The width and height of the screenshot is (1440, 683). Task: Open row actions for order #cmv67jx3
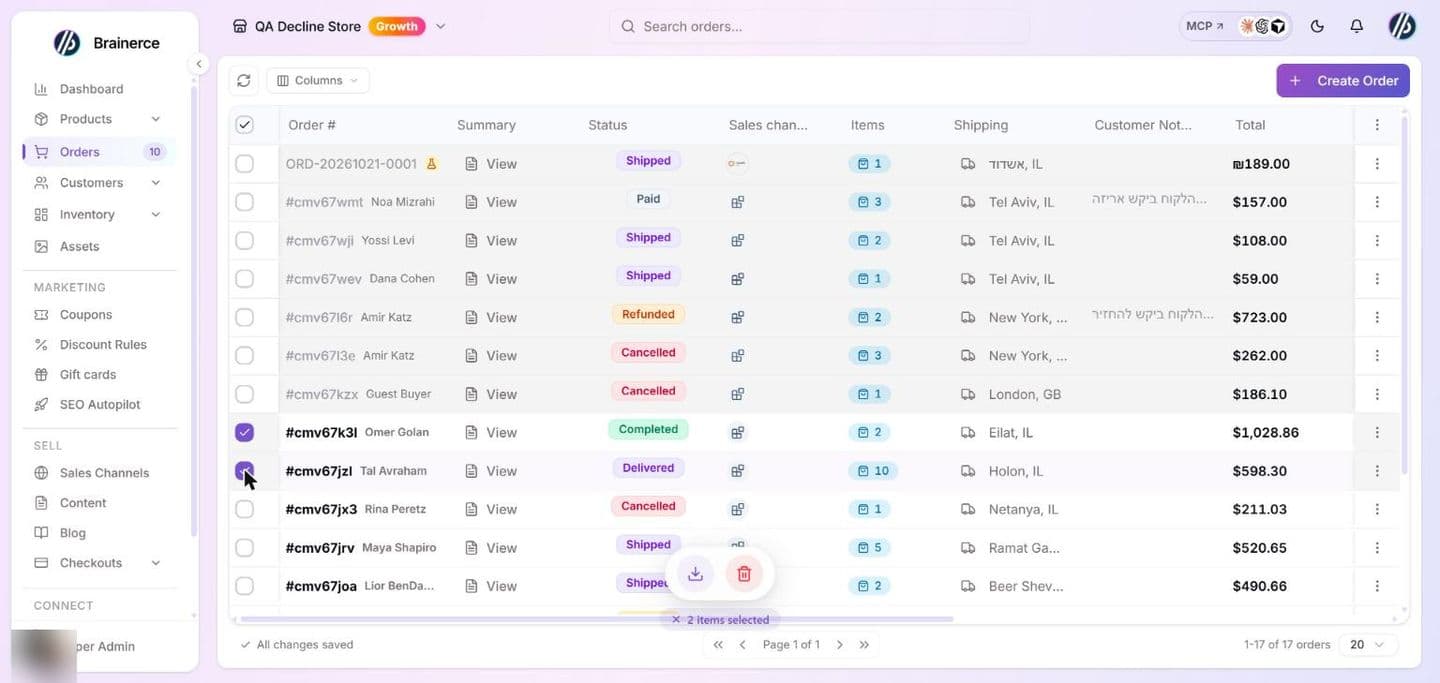pos(1377,509)
